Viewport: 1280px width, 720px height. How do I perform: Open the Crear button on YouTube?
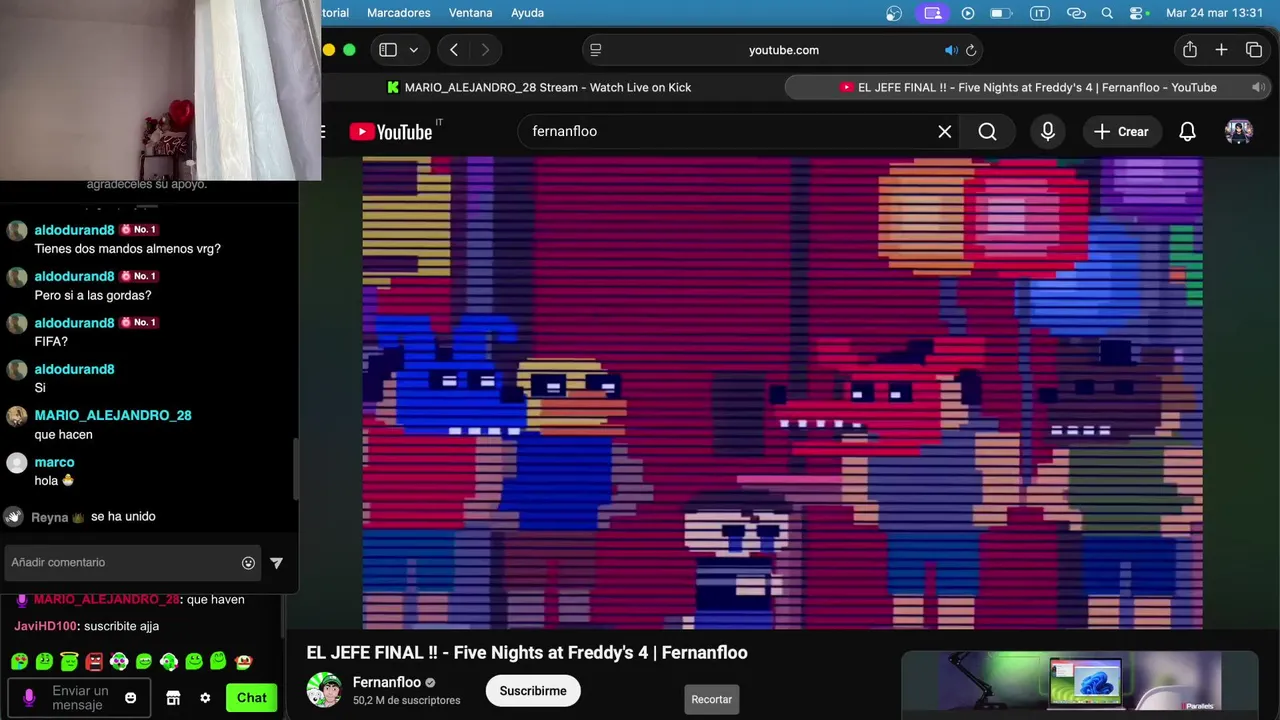[1121, 131]
